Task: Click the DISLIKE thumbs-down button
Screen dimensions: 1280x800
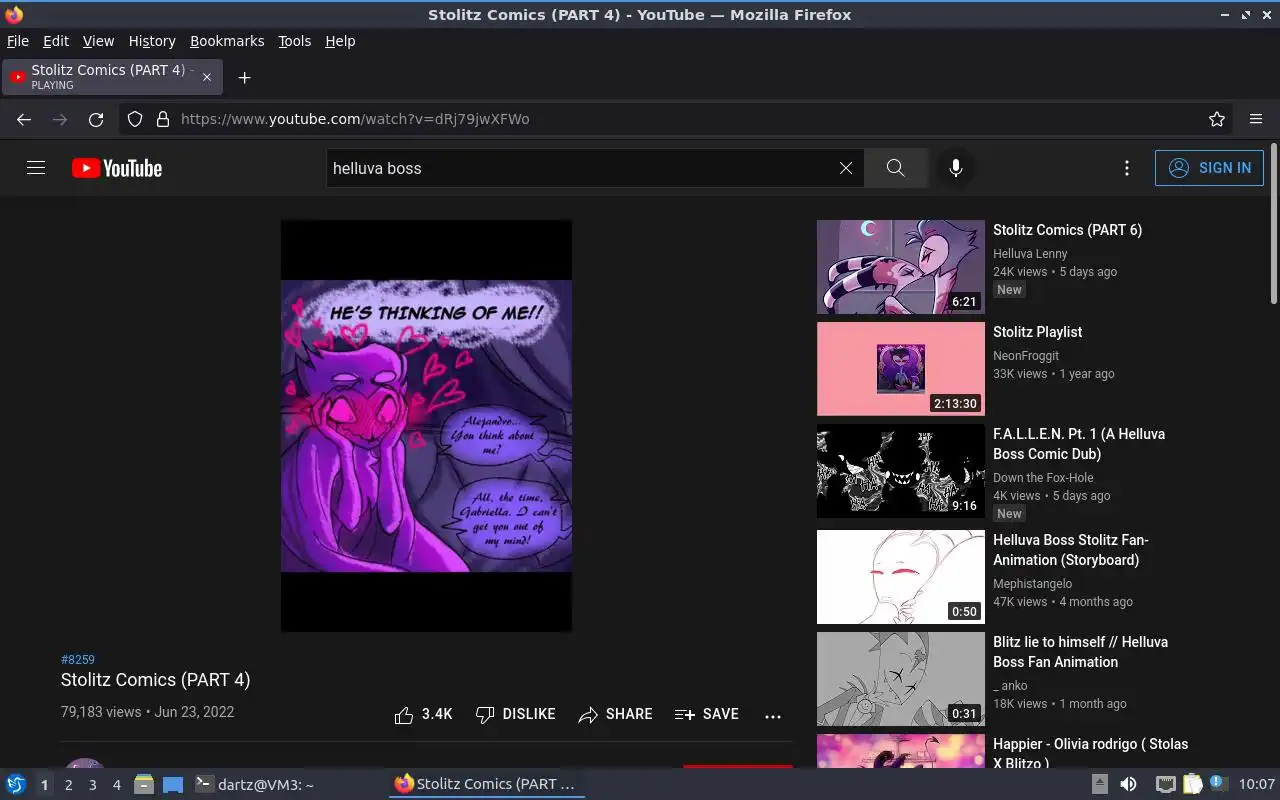Action: pyautogui.click(x=515, y=714)
